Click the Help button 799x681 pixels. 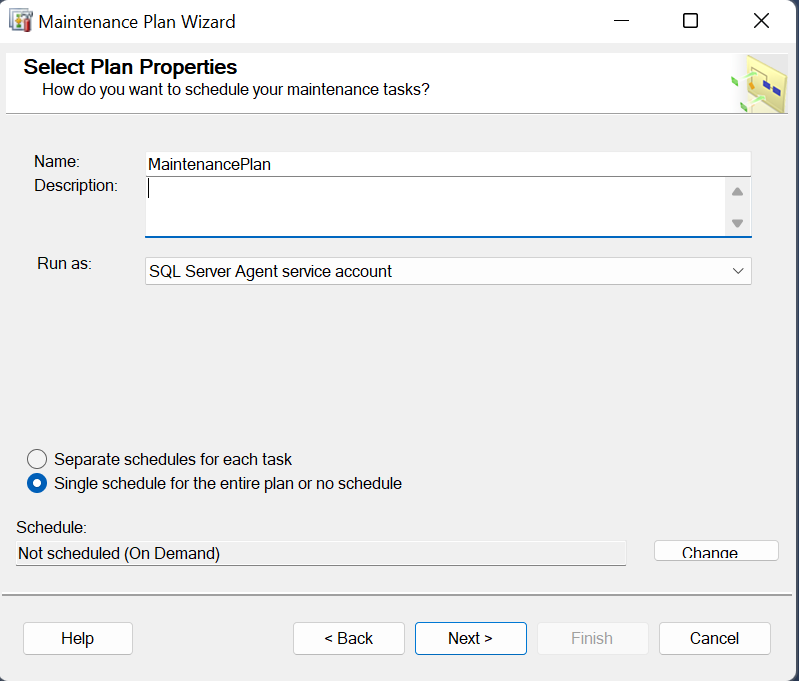coord(77,638)
